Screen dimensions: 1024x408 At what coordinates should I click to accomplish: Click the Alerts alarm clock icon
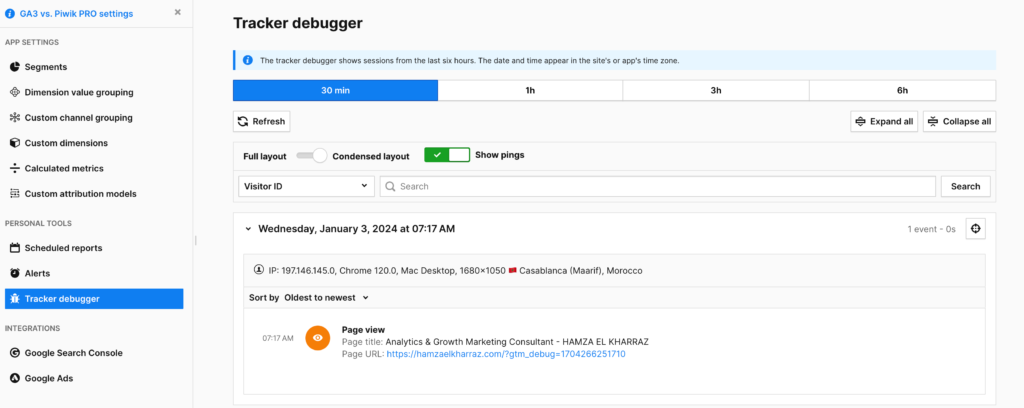coord(15,273)
